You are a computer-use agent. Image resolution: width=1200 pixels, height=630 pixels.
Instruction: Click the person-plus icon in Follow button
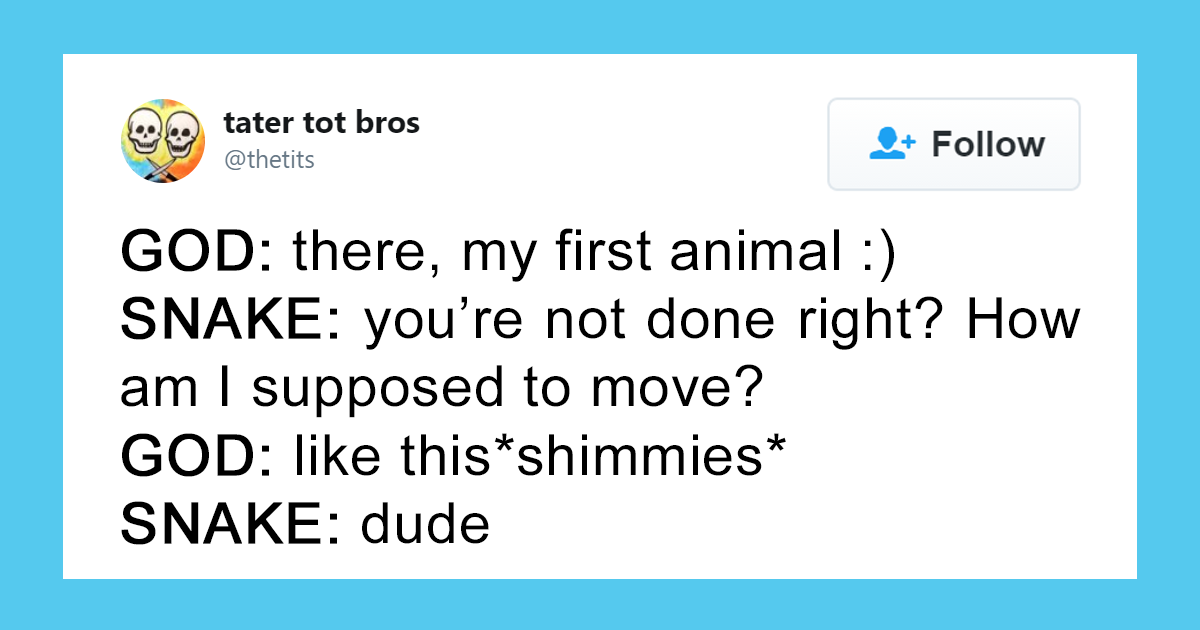click(x=892, y=144)
